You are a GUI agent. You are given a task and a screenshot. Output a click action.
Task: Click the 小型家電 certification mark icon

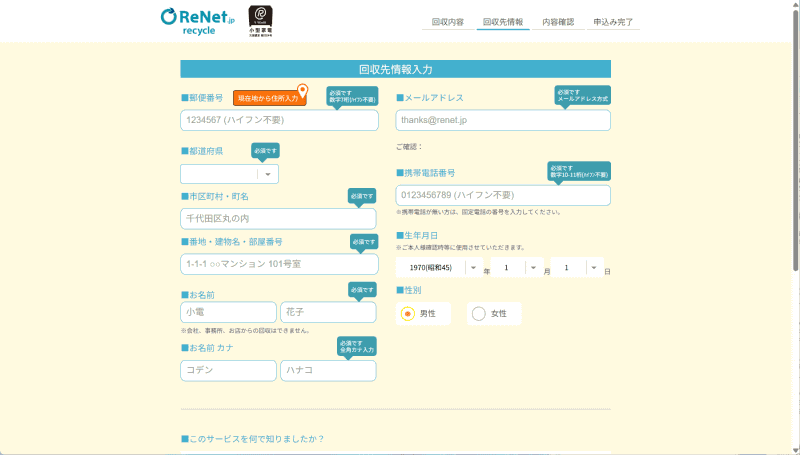[260, 21]
